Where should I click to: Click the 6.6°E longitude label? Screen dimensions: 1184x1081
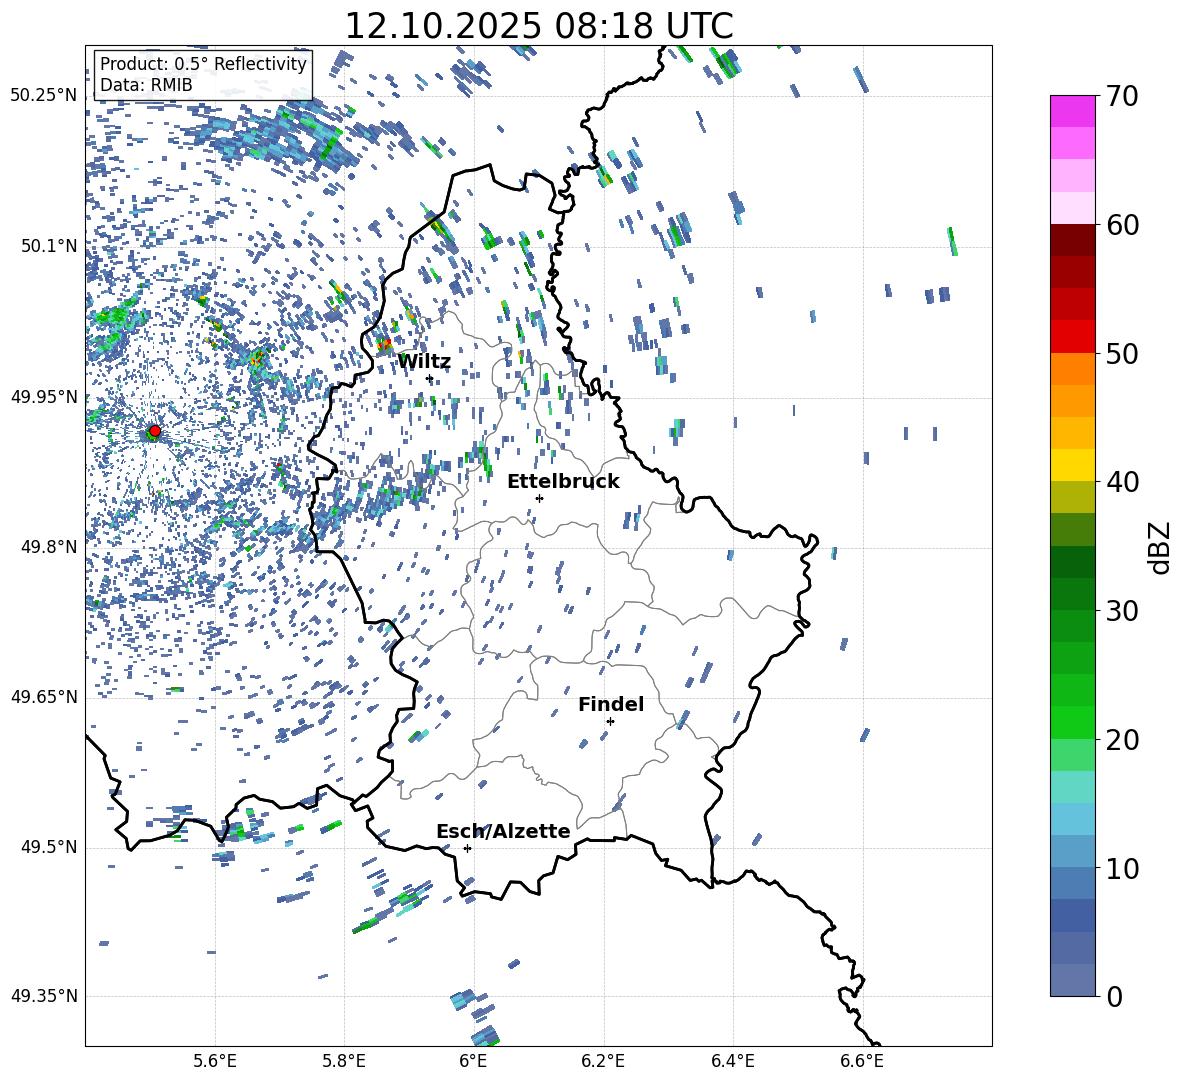pyautogui.click(x=862, y=1061)
